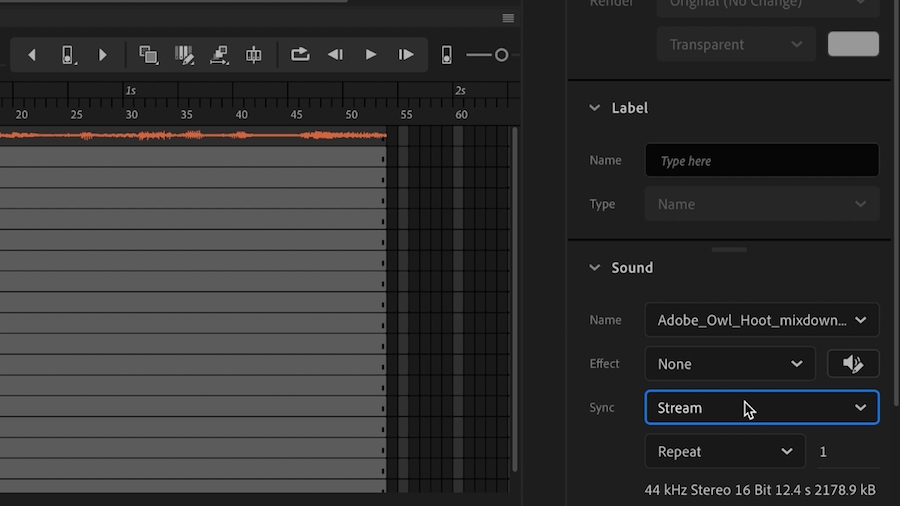Open the Edit Sound Envelope button

point(853,364)
